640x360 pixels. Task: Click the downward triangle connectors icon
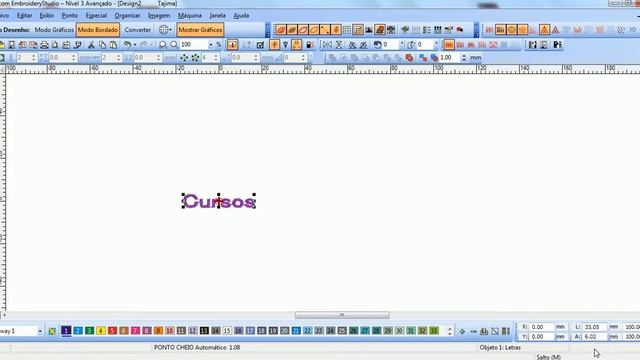coord(285,45)
